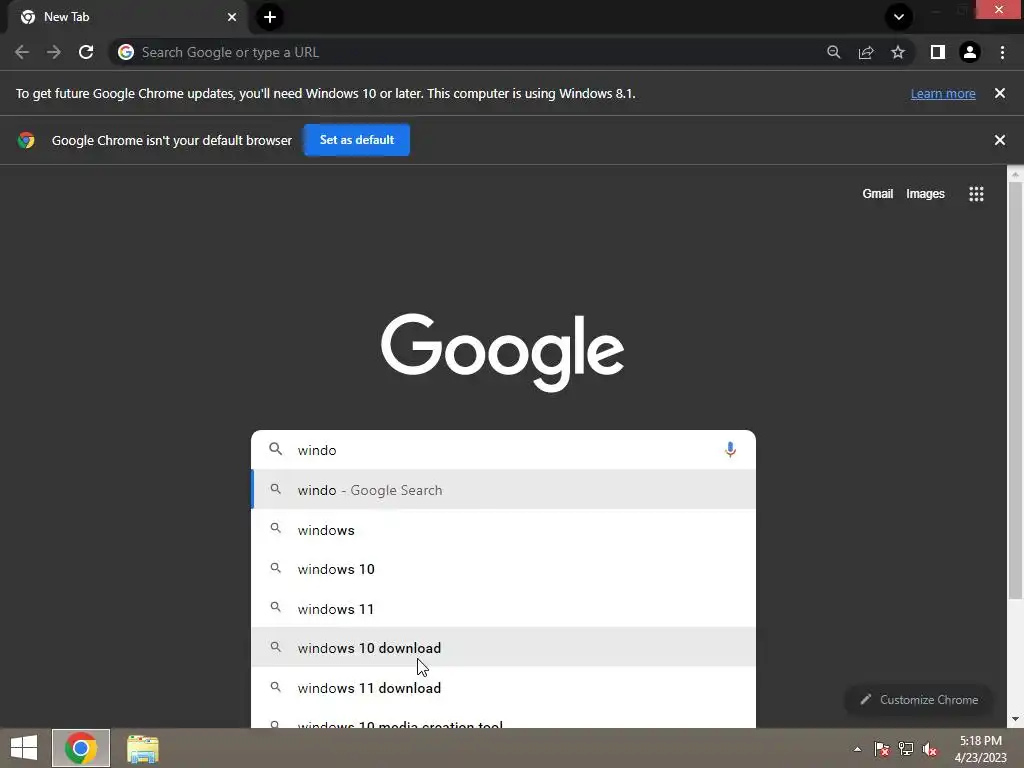Click the Google icon in the address bar
The height and width of the screenshot is (768, 1024).
126,52
